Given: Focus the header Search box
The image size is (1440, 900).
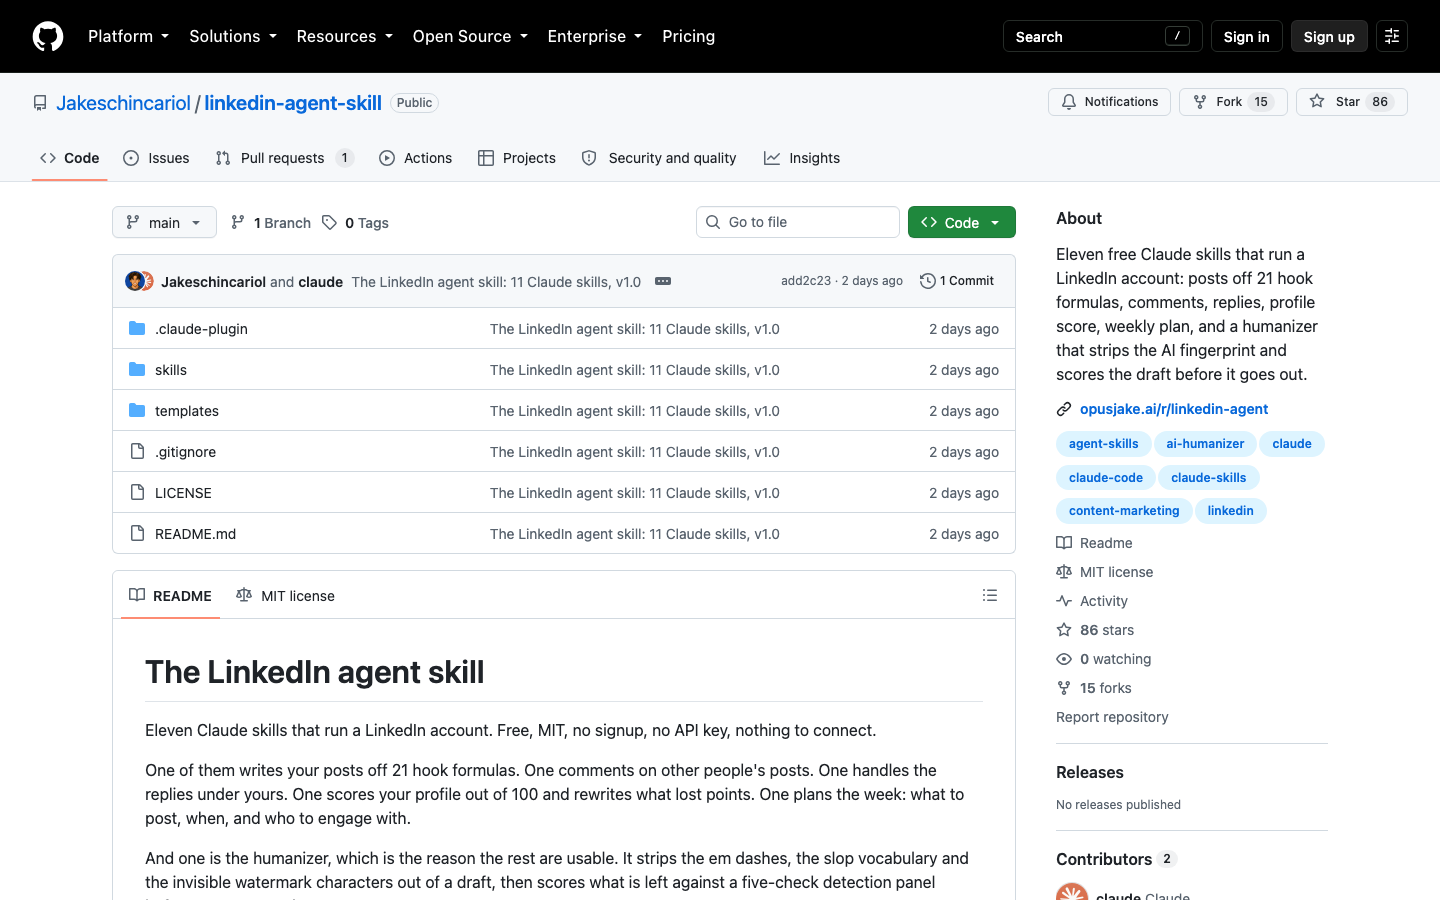Looking at the screenshot, I should point(1102,36).
